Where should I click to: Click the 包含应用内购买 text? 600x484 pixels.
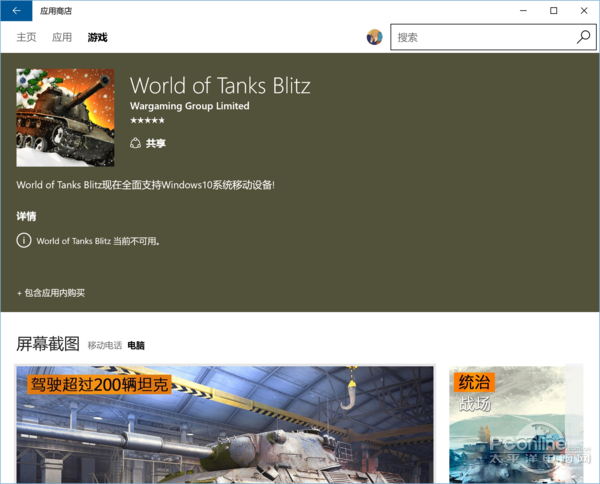coord(51,293)
